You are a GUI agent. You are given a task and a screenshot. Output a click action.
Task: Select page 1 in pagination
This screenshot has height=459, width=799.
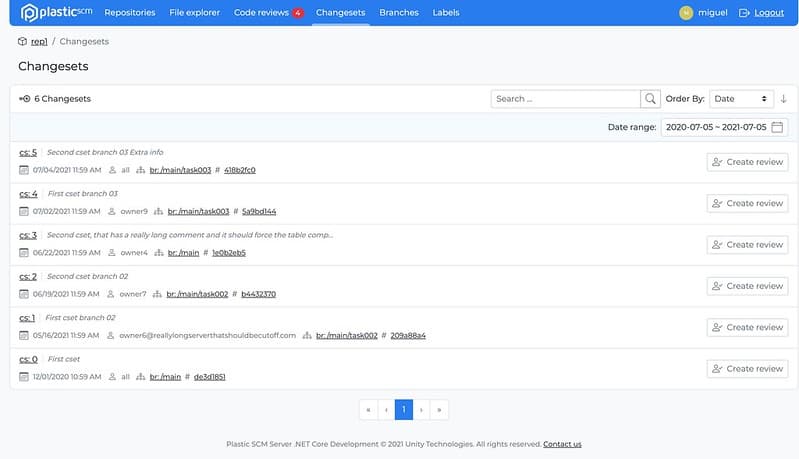click(x=404, y=410)
